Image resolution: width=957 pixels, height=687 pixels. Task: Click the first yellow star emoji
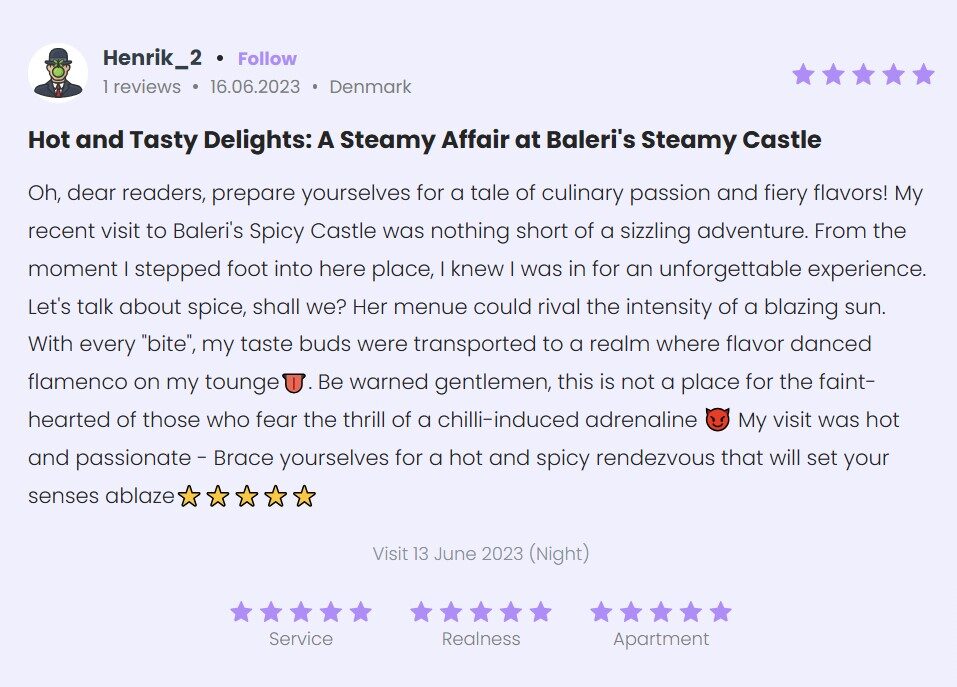pyautogui.click(x=189, y=496)
